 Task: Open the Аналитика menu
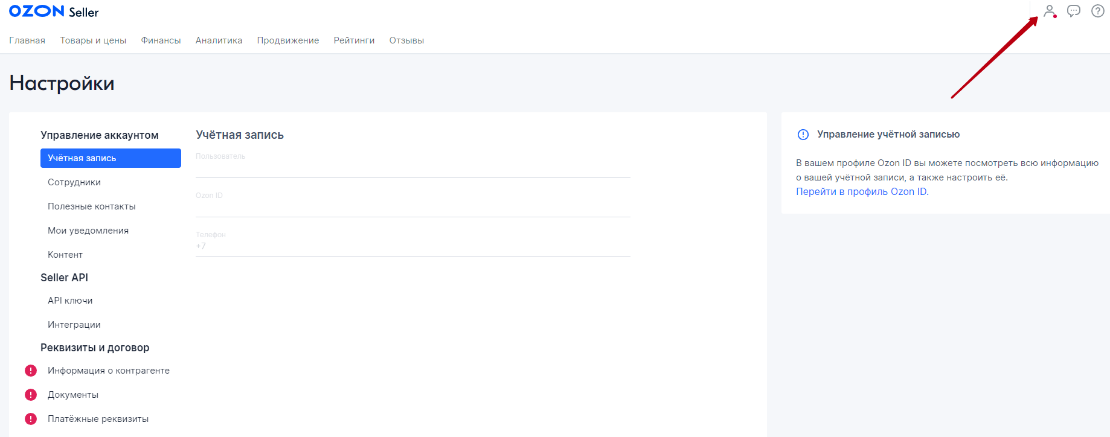pos(219,41)
